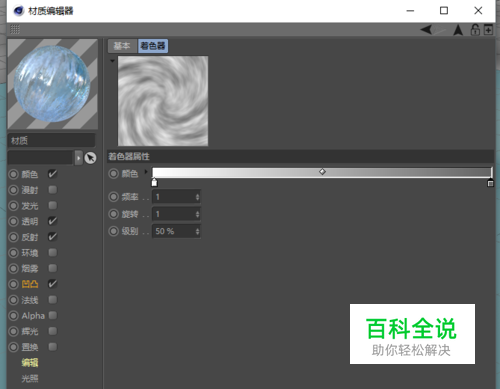
Task: Disable the 透明 channel checkbox
Action: point(53,221)
